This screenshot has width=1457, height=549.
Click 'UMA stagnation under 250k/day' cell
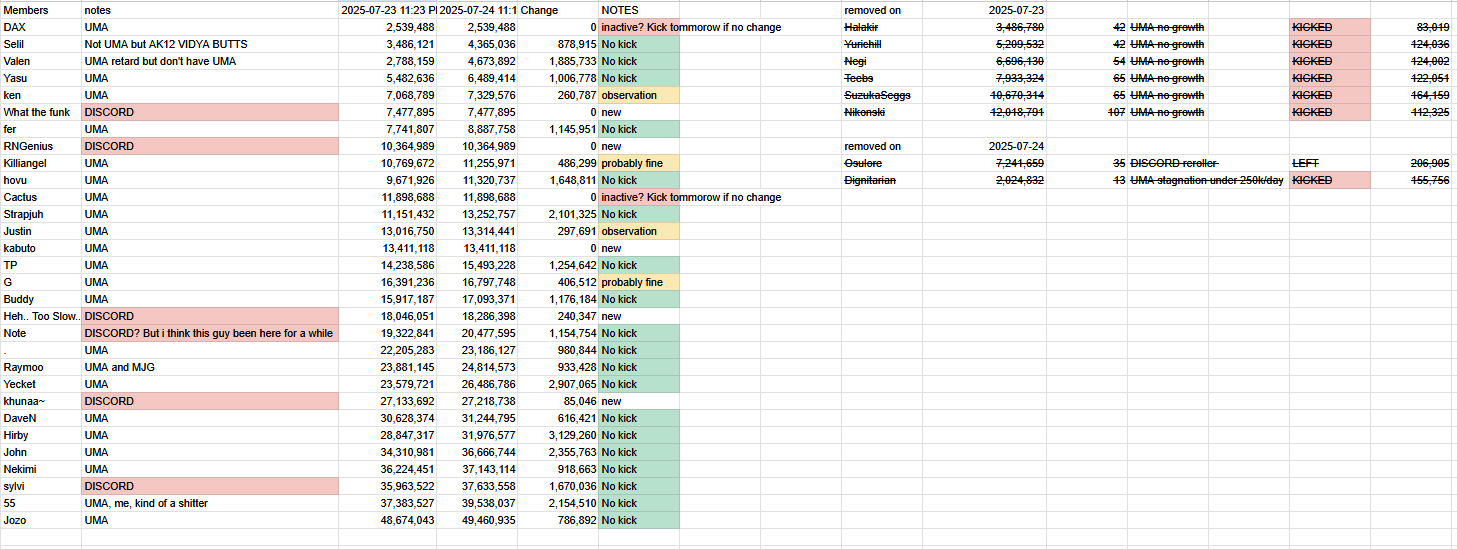1207,180
